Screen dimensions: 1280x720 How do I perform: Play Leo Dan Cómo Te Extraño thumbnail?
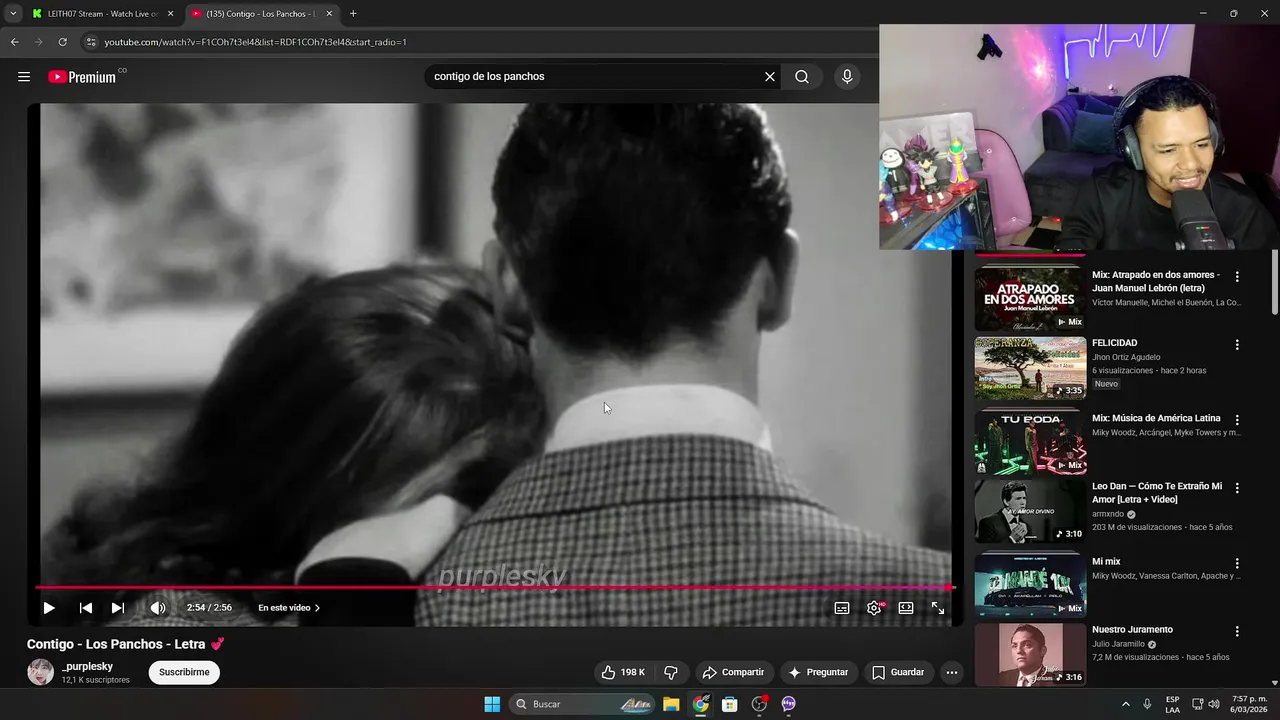click(1030, 511)
